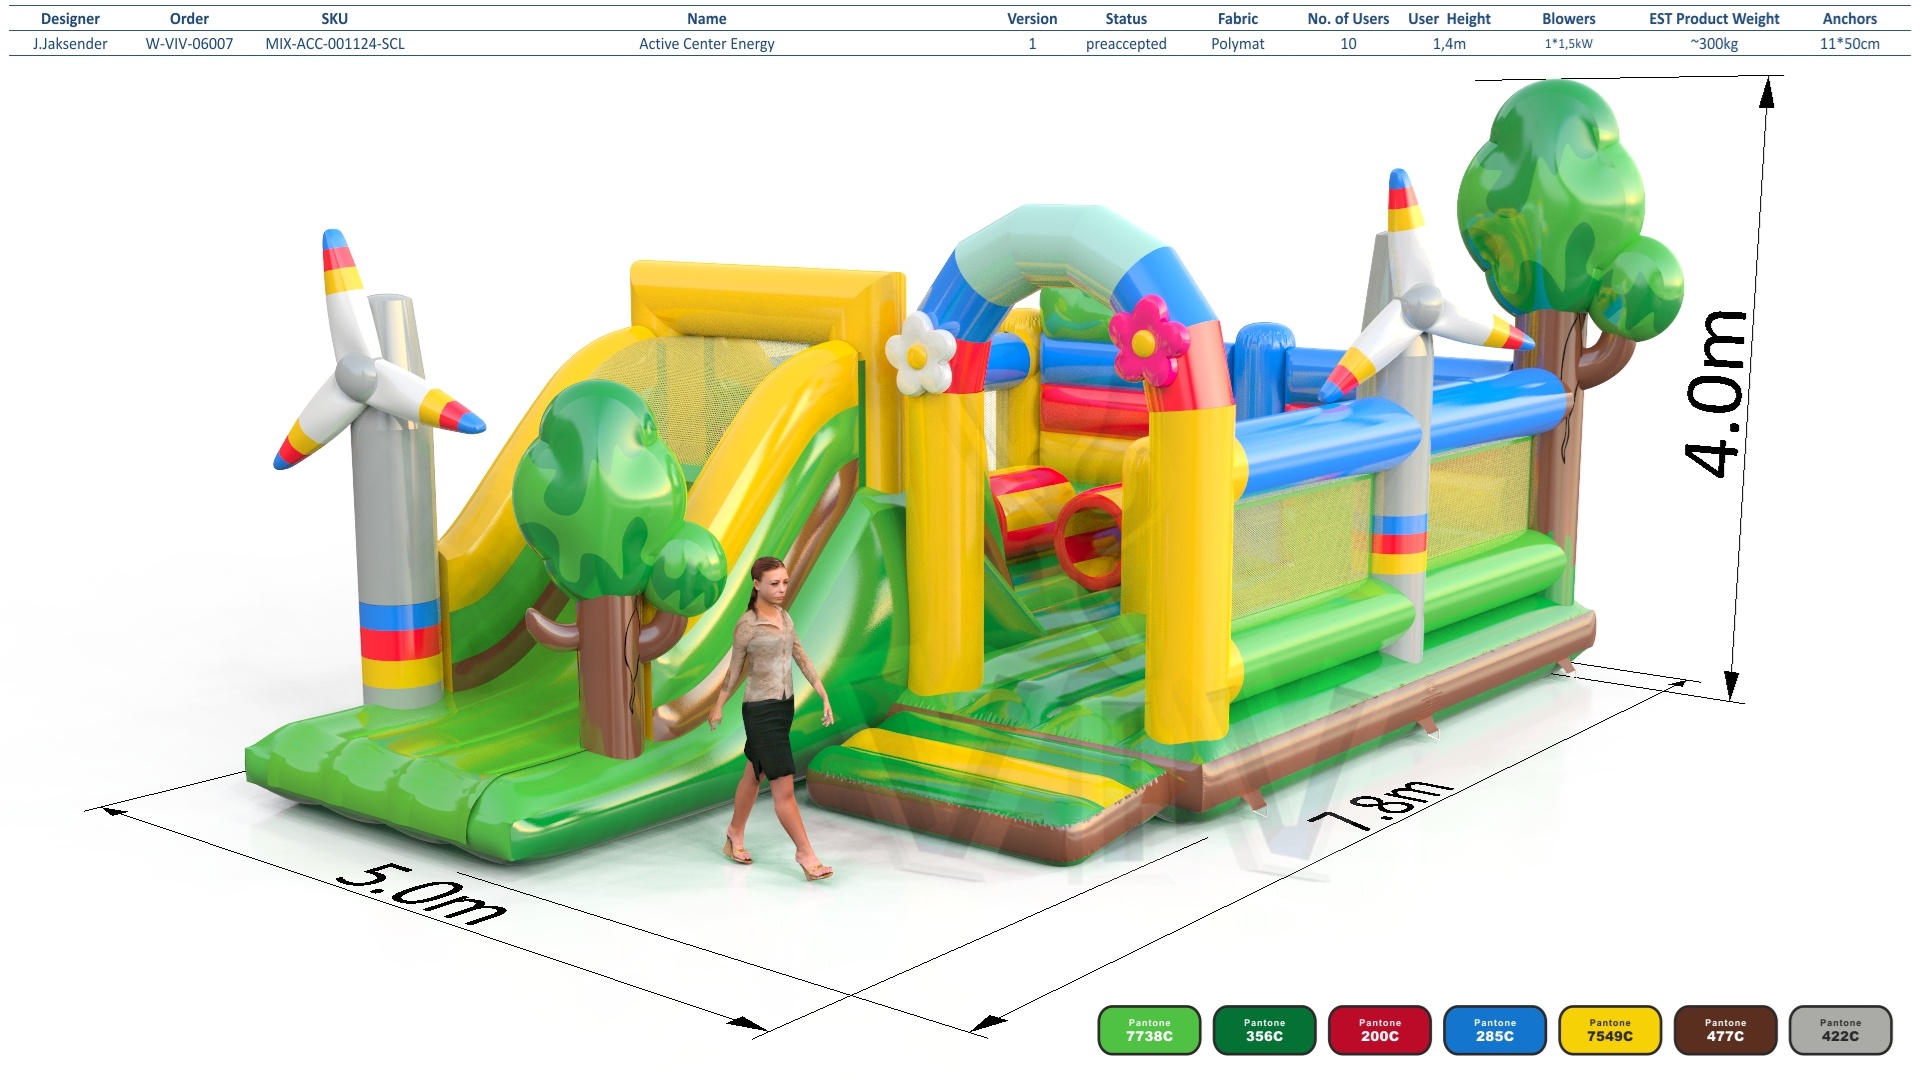The width and height of the screenshot is (1920, 1080).
Task: Pick the Pantone 477C brown swatch
Action: point(1725,1030)
